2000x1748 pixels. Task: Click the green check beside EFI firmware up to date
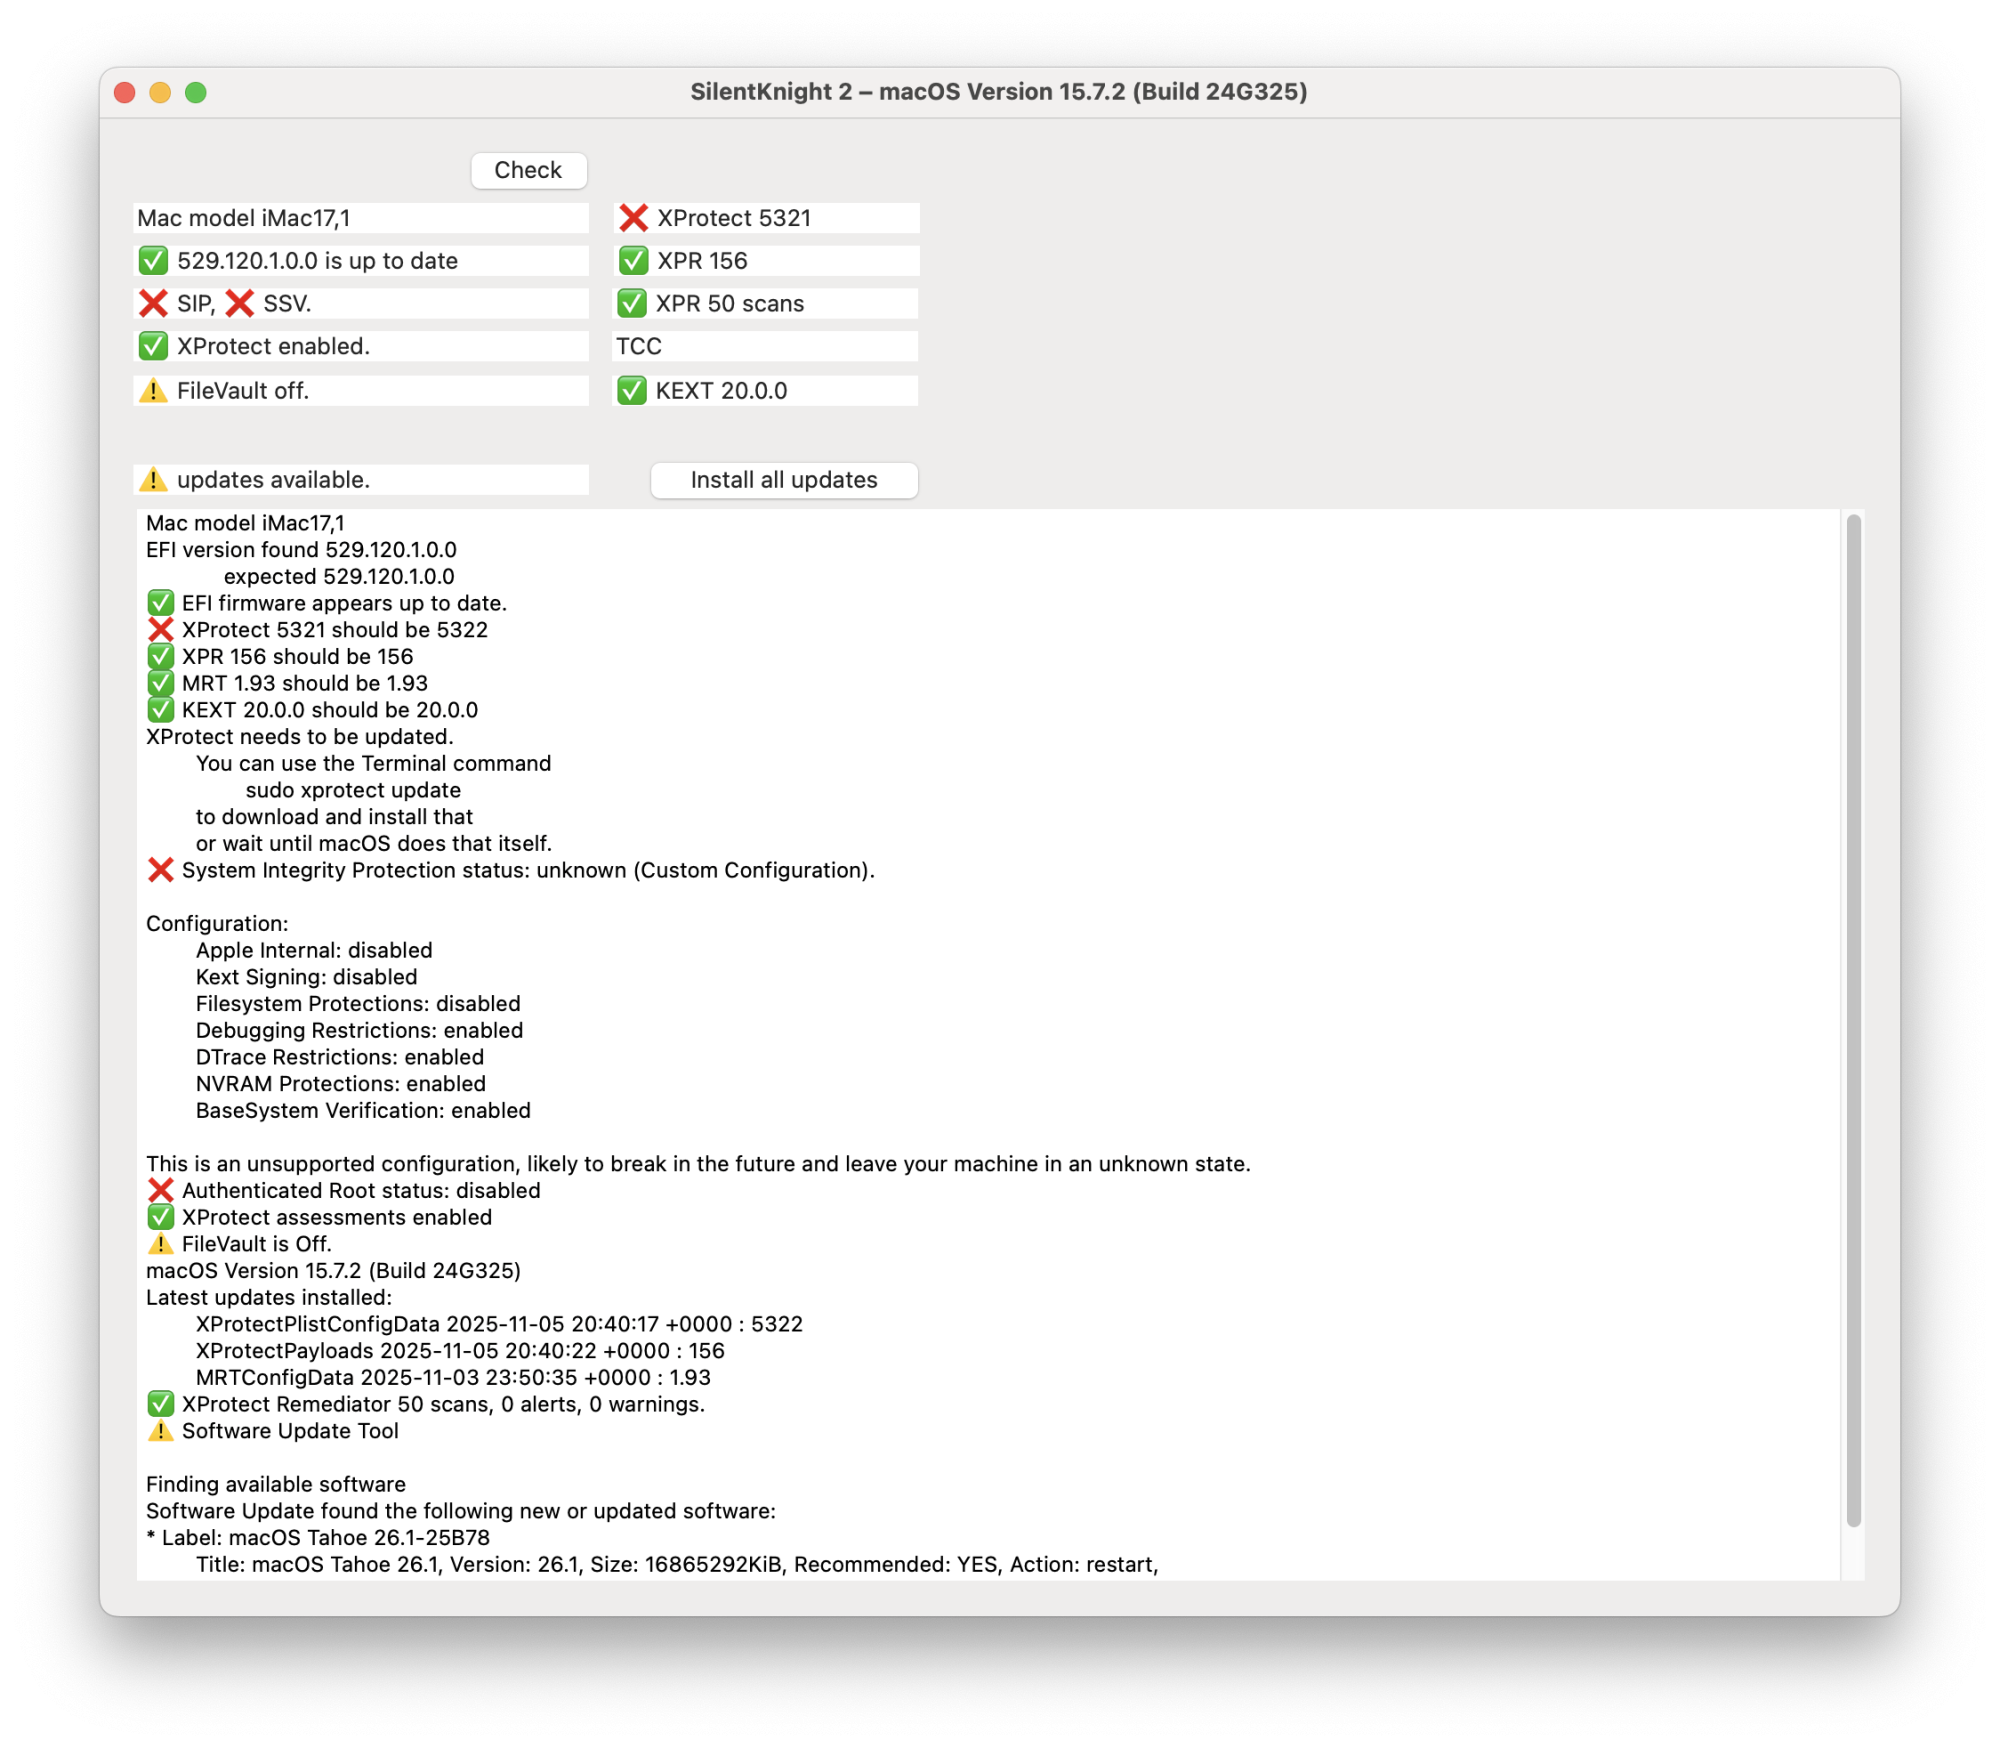[x=161, y=602]
